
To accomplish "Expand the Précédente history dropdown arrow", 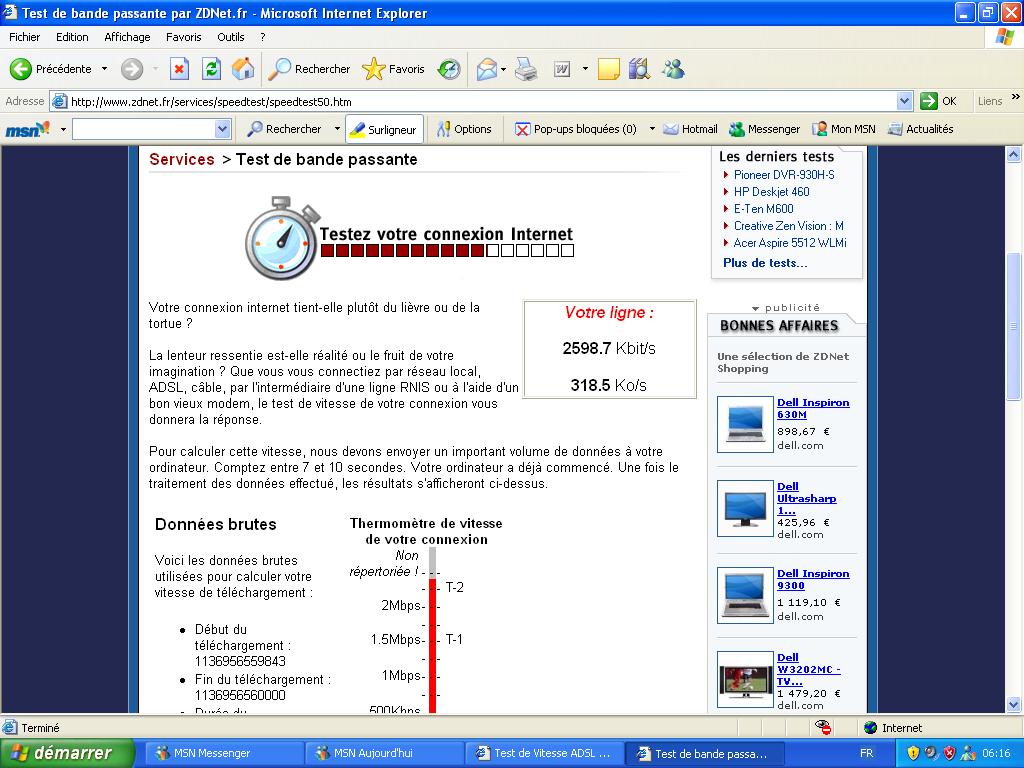I will (104, 69).
